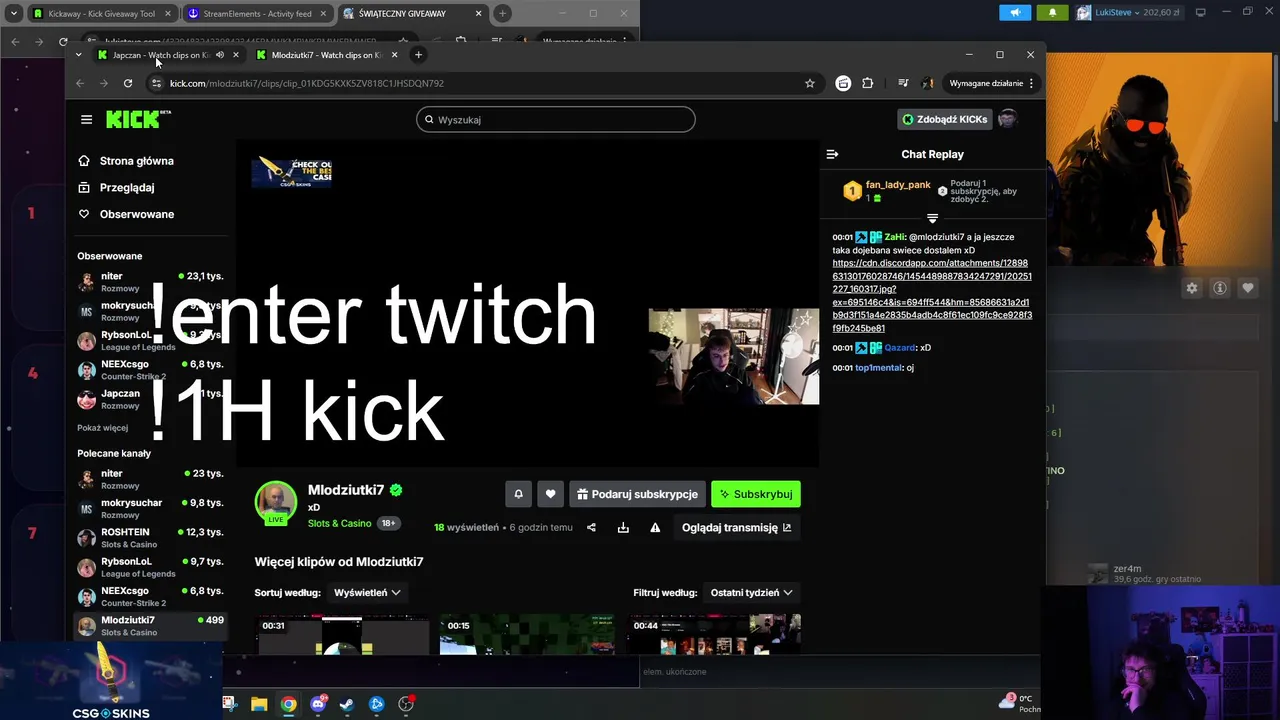This screenshot has width=1280, height=720.
Task: Close the Mlodziutki7 tab
Action: 394,55
